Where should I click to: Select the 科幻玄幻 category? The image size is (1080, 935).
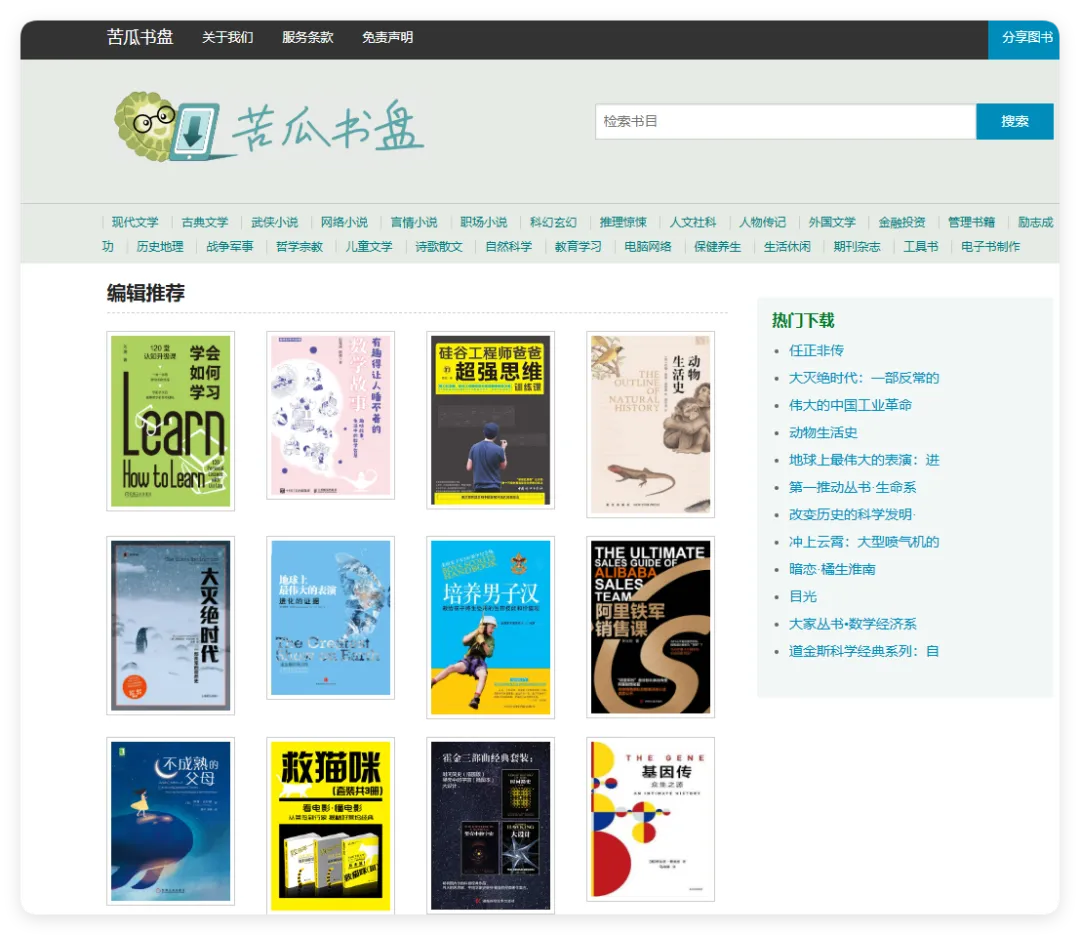click(x=553, y=222)
